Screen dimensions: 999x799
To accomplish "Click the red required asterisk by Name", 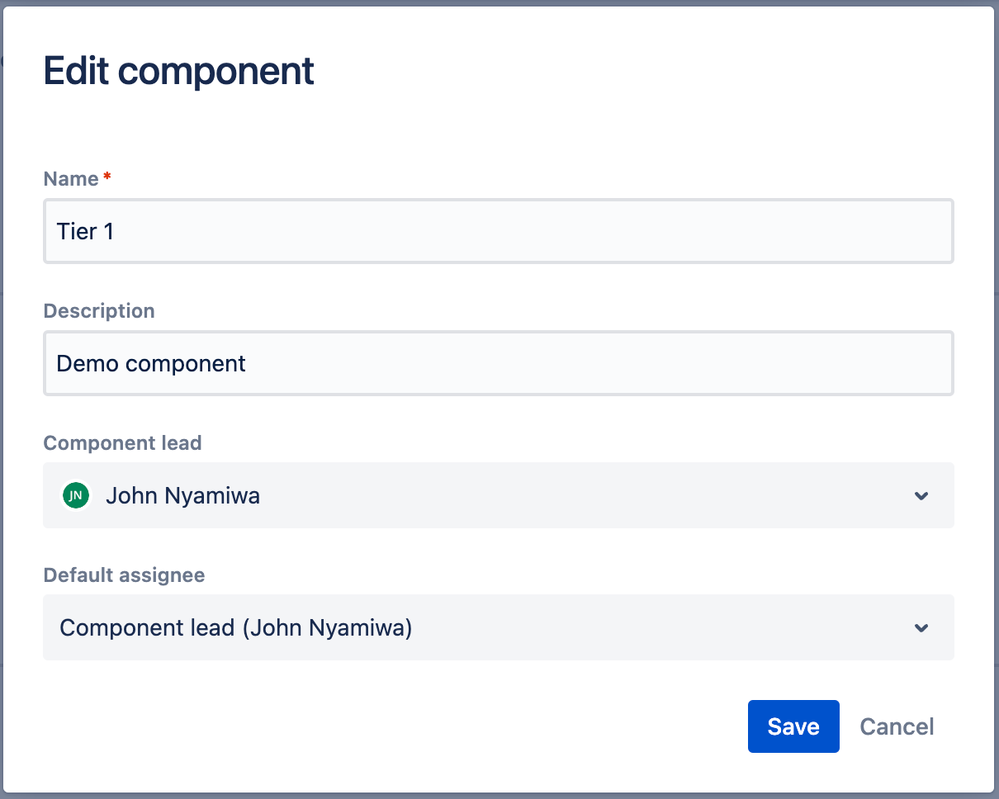I will point(107,176).
